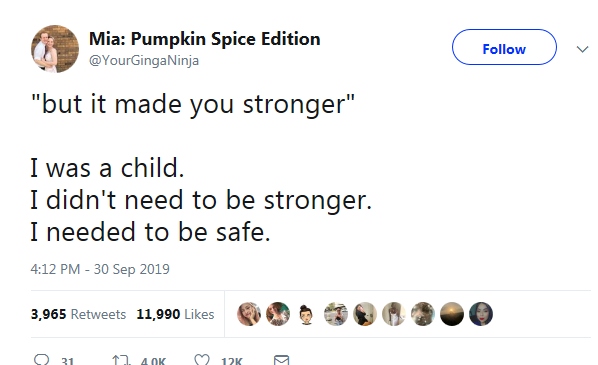Click the tweet text "I needed to be safe."

tap(151, 232)
